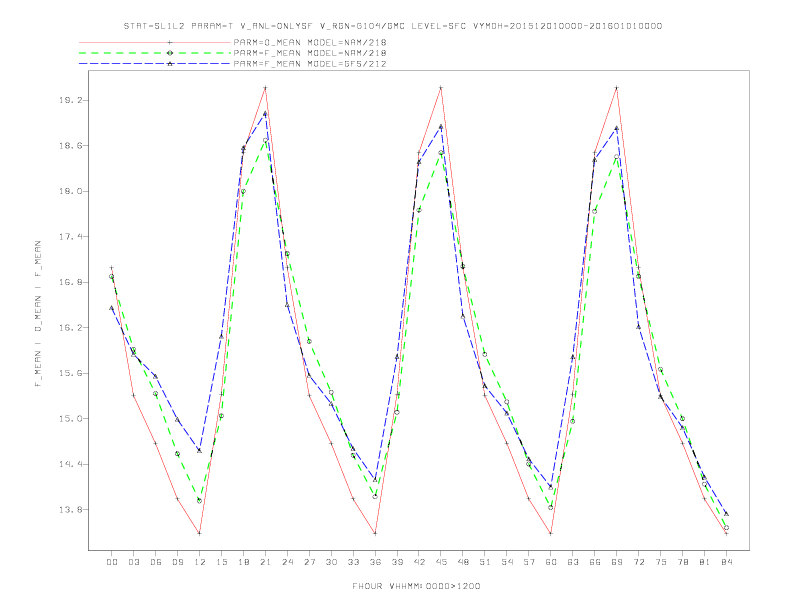Click y-axis tick label 15.0
Viewport: 792px width, 612px height.
[x=69, y=419]
